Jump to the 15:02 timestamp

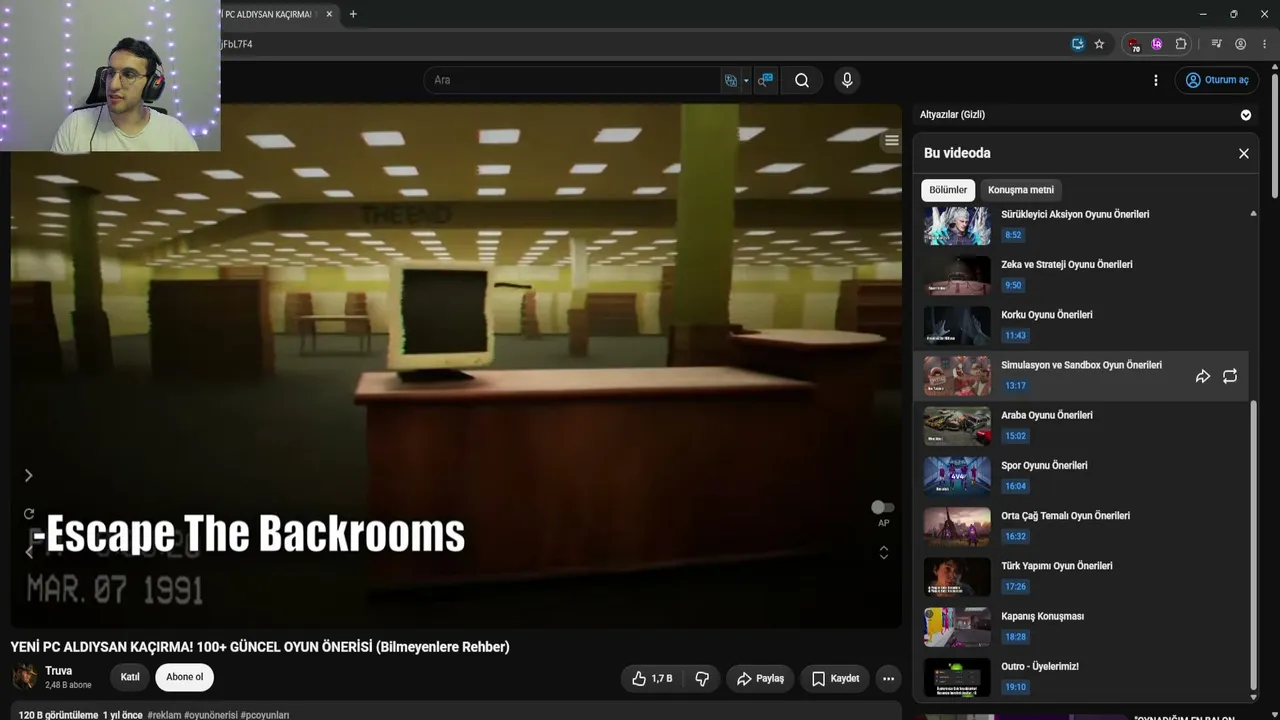pyautogui.click(x=1016, y=436)
